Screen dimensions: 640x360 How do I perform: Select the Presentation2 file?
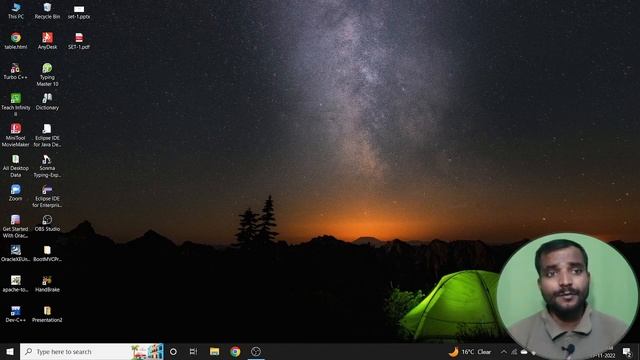pos(47,314)
